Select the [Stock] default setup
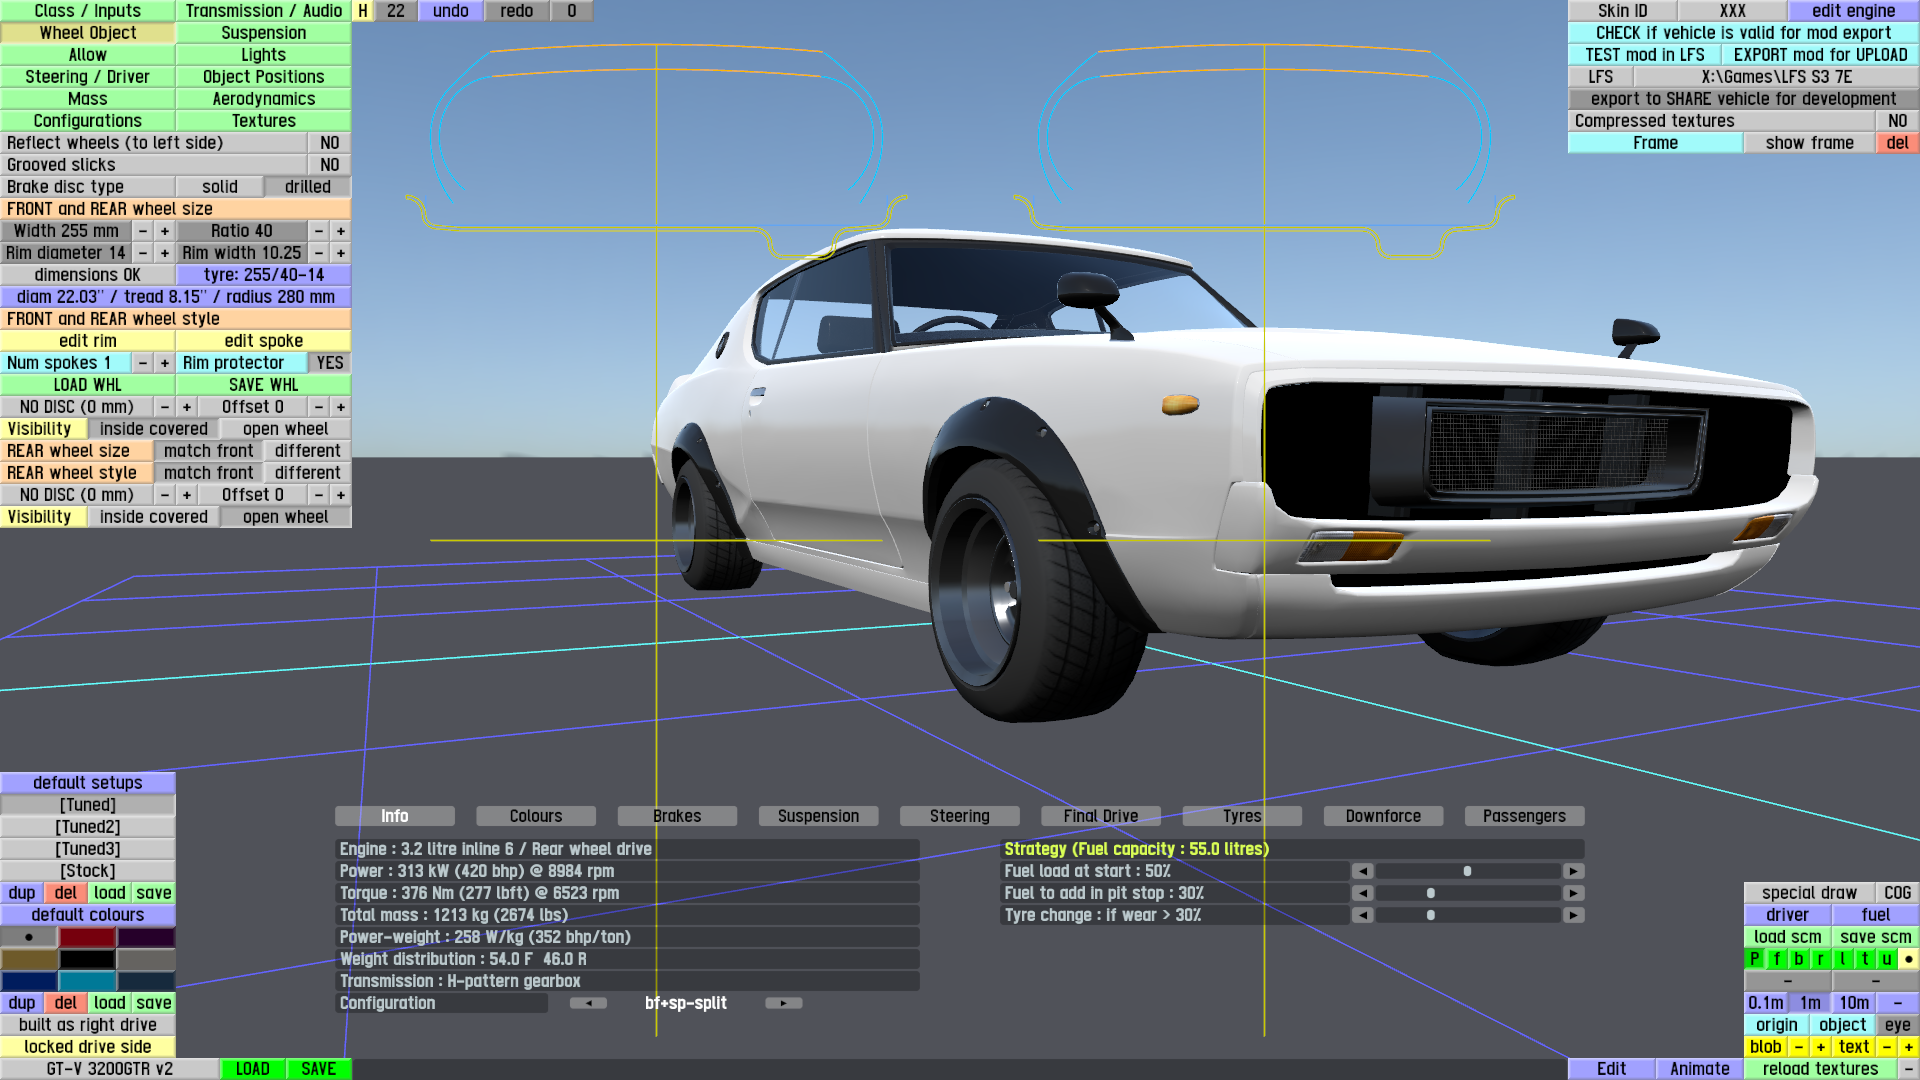The height and width of the screenshot is (1080, 1920). [87, 871]
